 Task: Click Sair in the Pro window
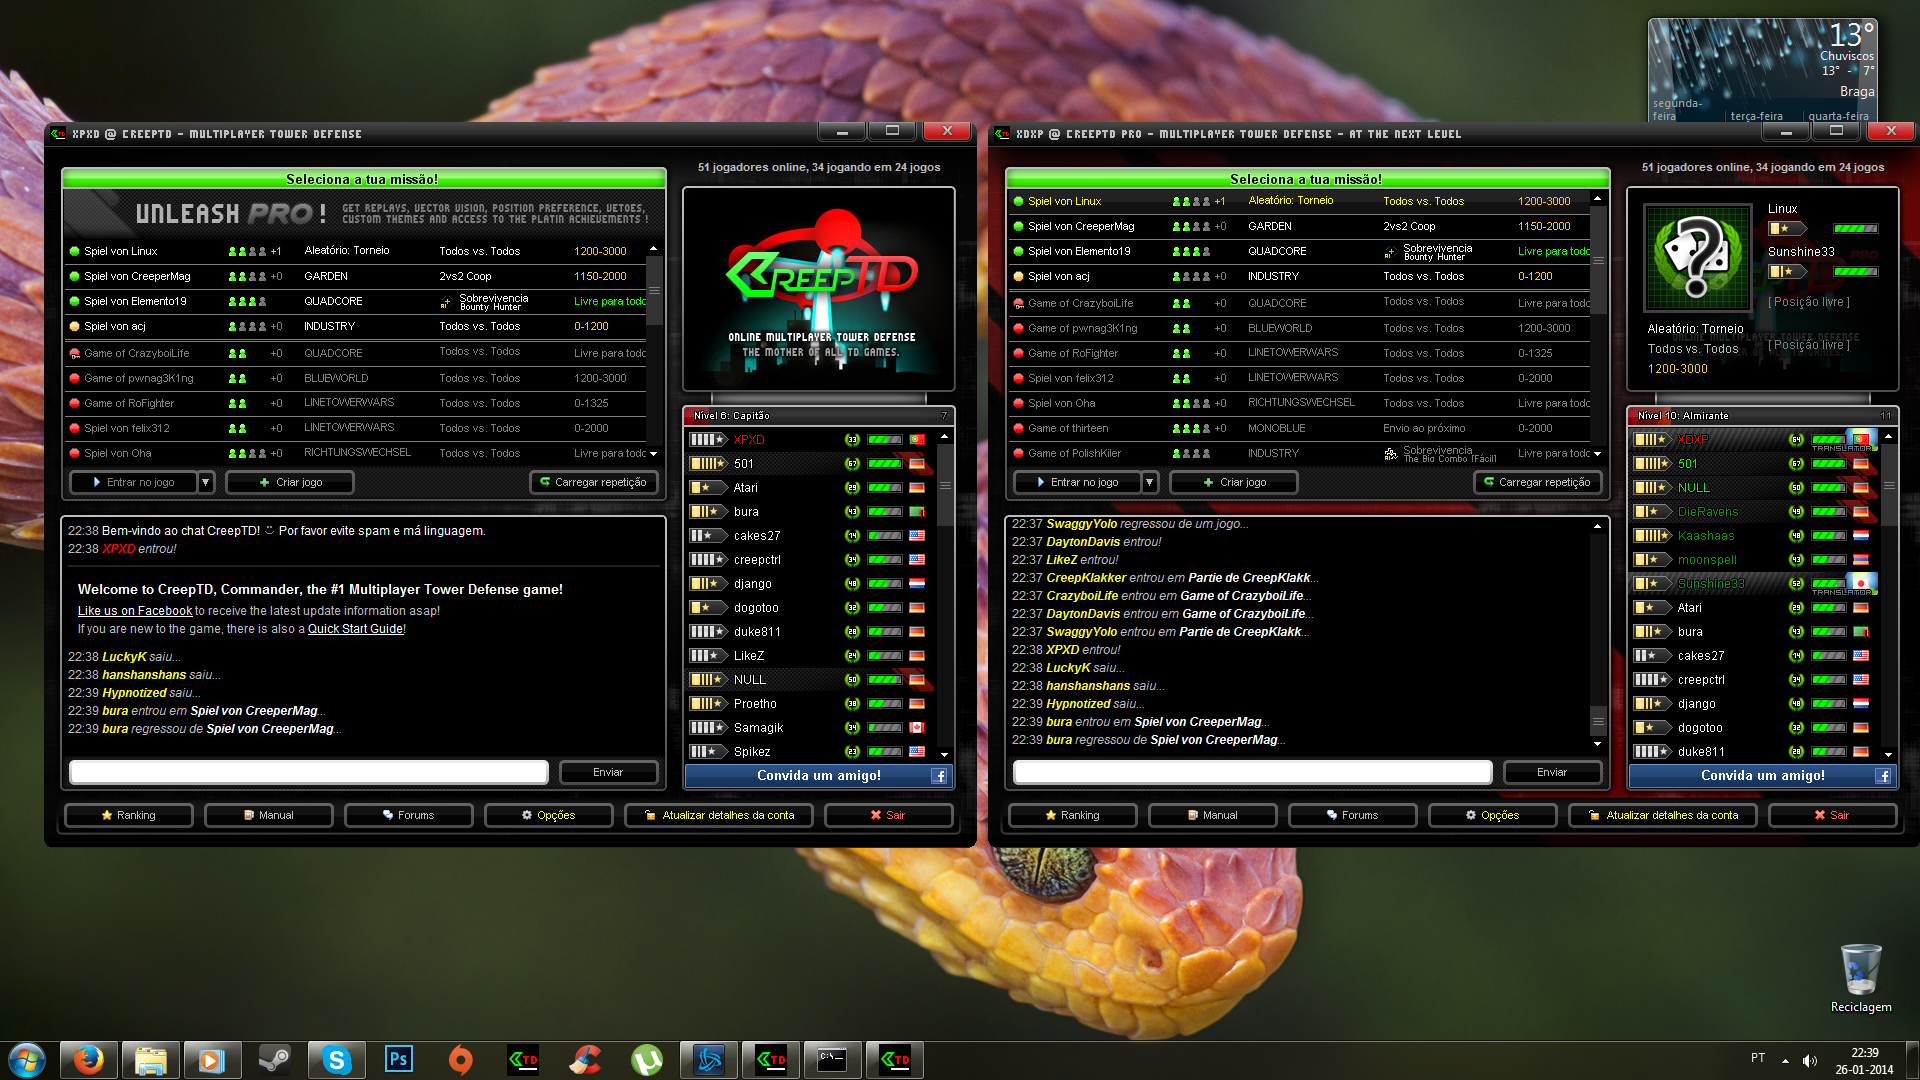pos(1833,816)
